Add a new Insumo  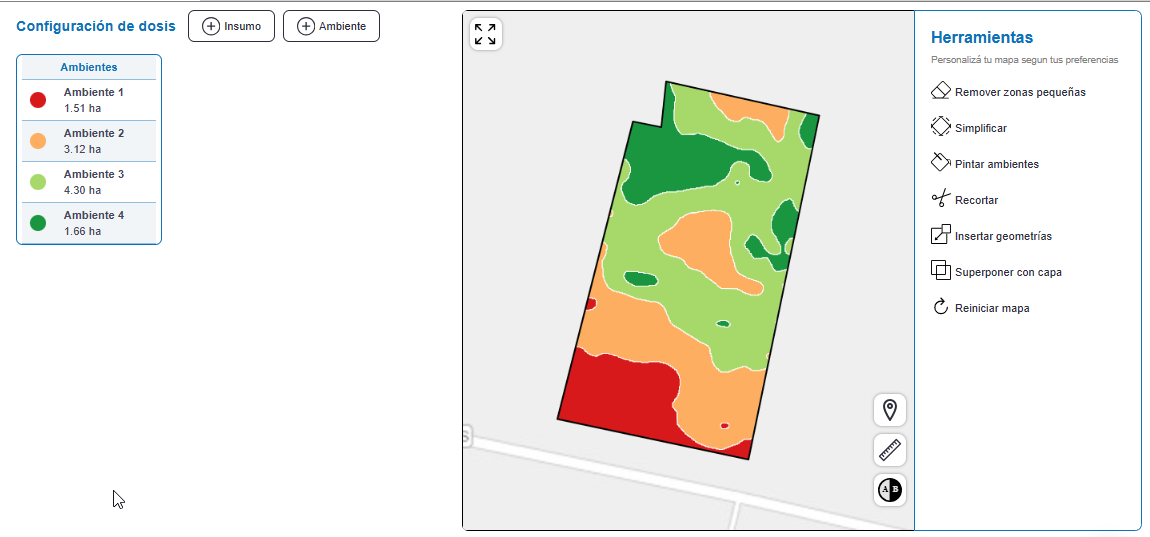231,26
